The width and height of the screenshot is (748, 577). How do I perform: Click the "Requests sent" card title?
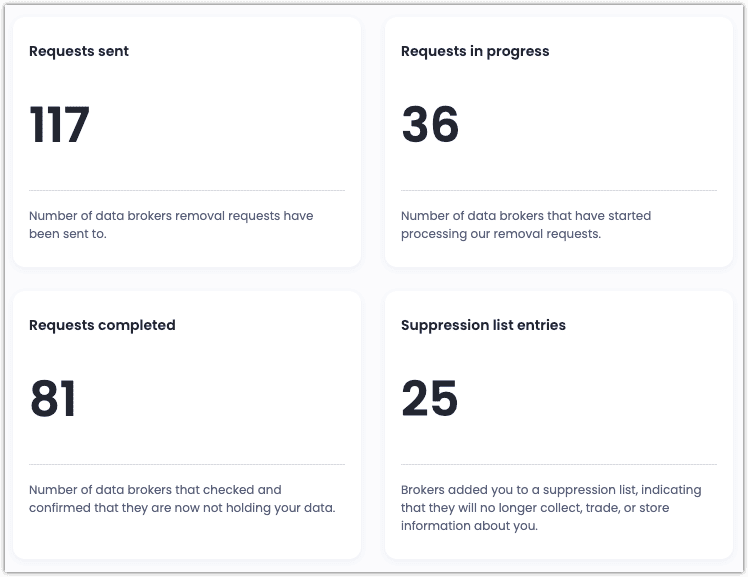click(x=79, y=51)
